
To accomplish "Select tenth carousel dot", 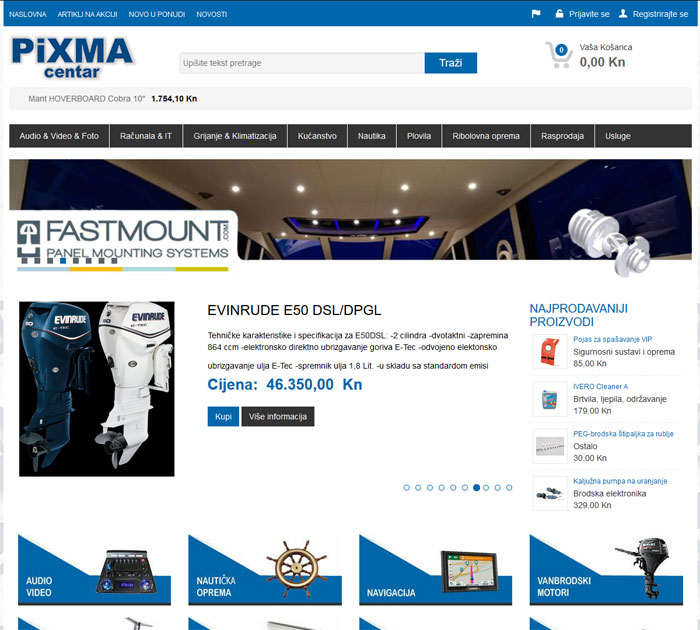I will pyautogui.click(x=509, y=488).
